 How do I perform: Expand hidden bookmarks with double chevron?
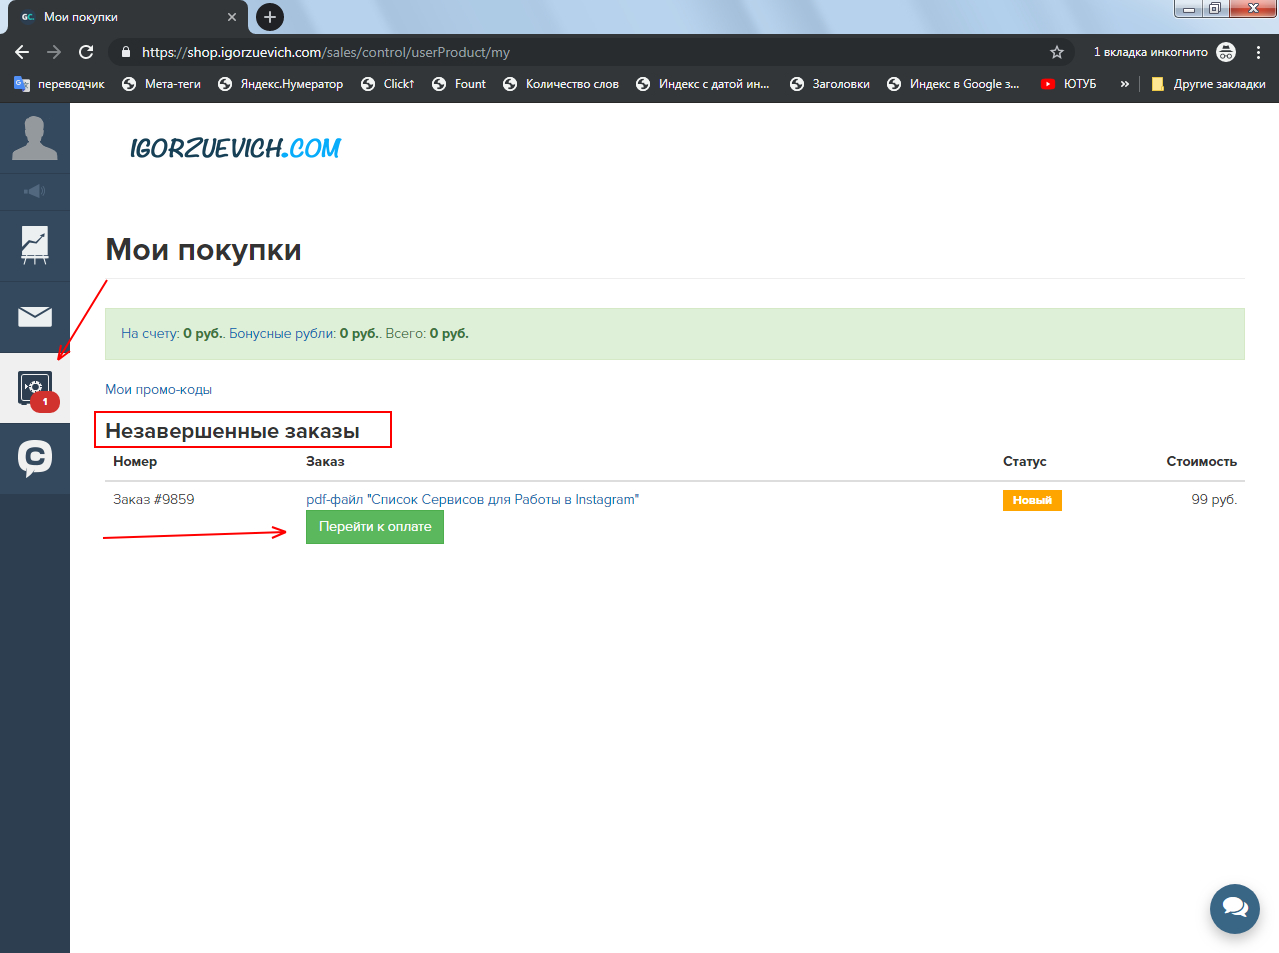click(x=1125, y=84)
